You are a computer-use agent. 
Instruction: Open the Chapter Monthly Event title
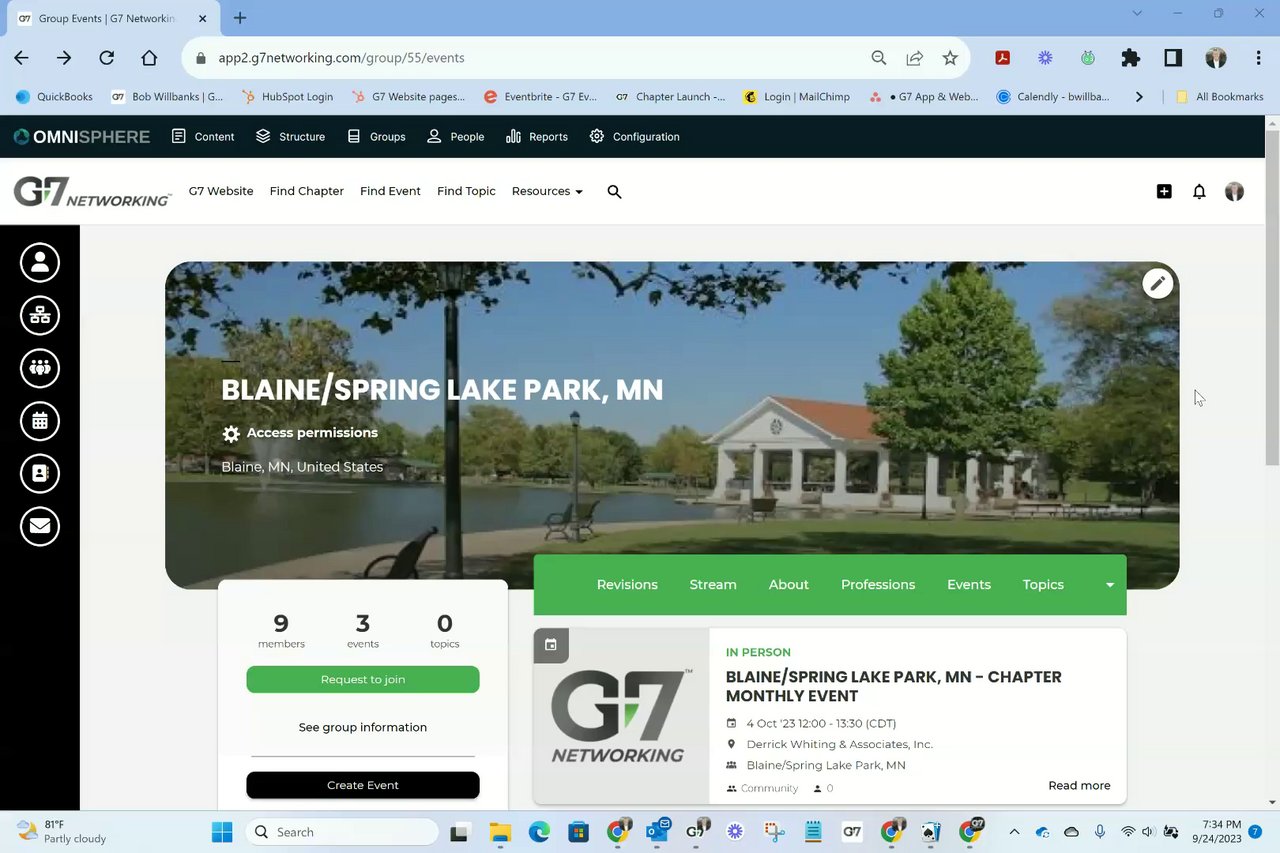coord(894,686)
